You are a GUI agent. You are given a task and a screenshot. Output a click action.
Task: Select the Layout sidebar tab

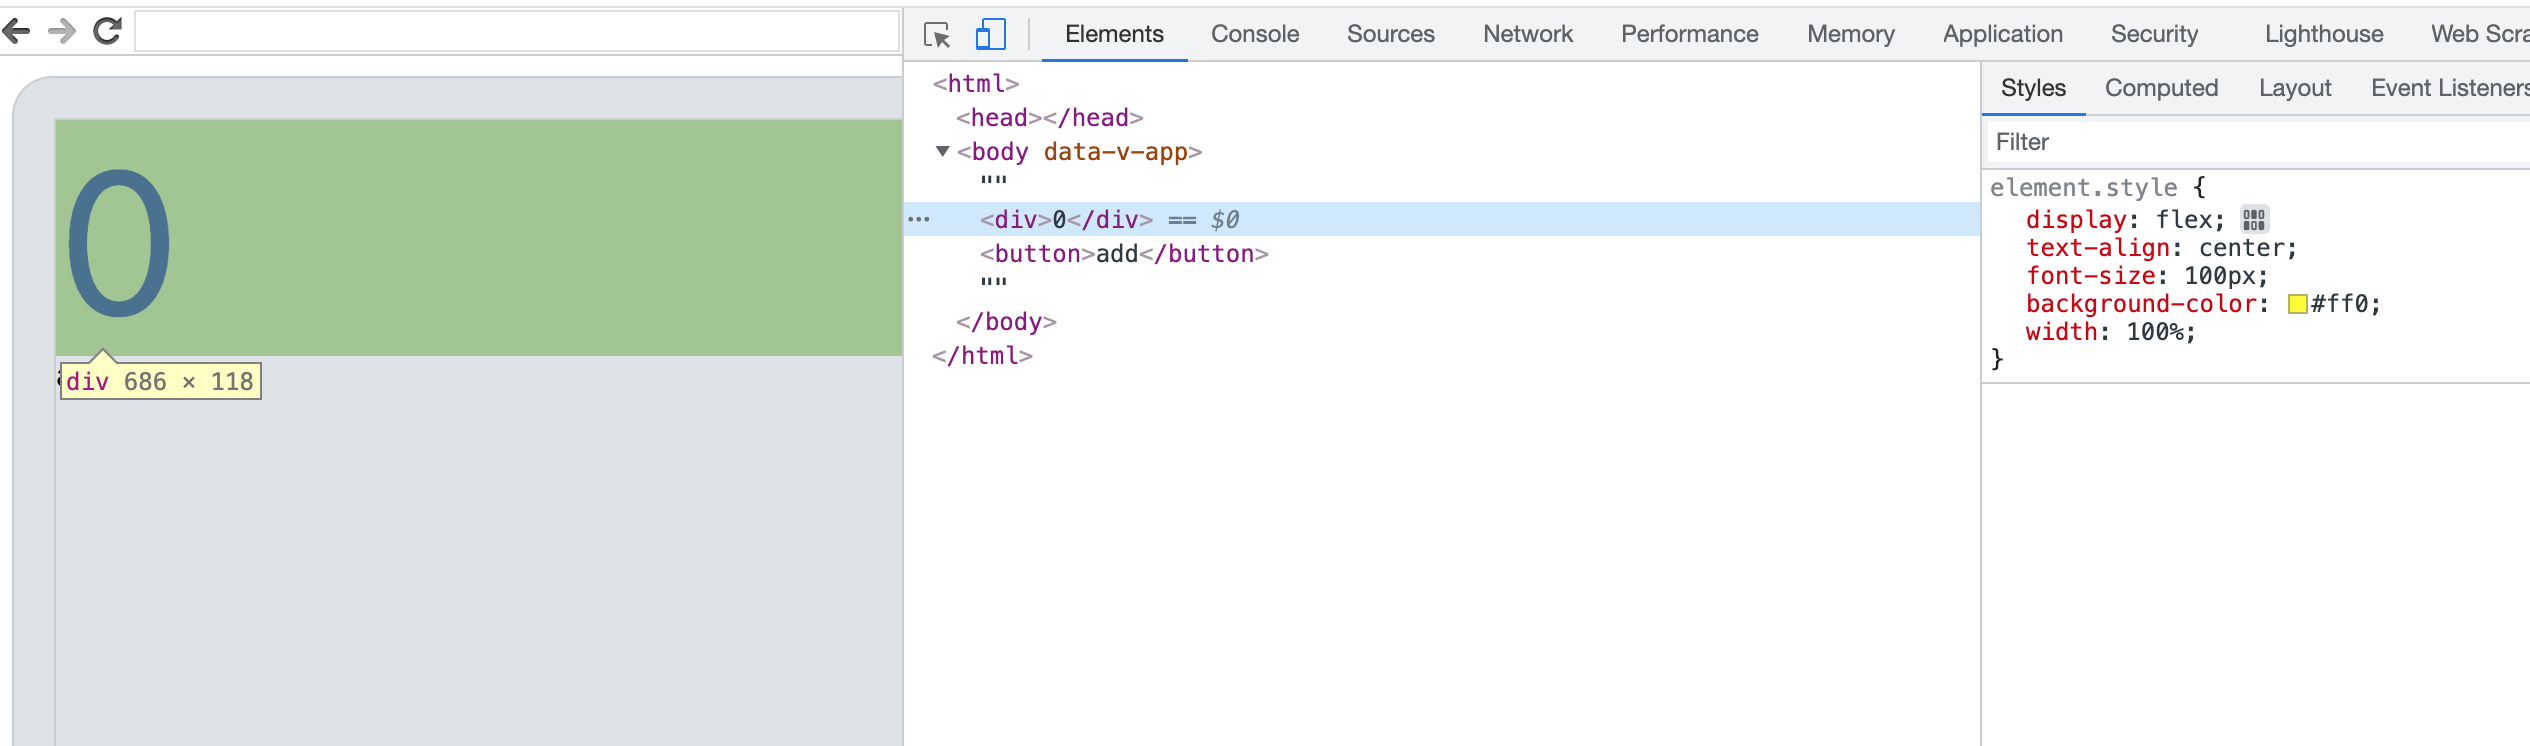click(2295, 88)
